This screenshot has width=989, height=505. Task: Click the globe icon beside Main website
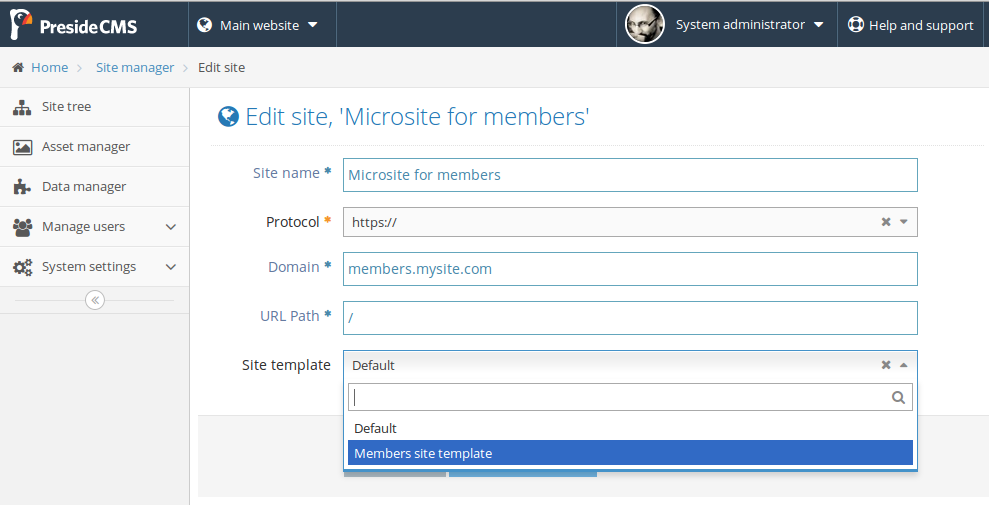click(204, 25)
